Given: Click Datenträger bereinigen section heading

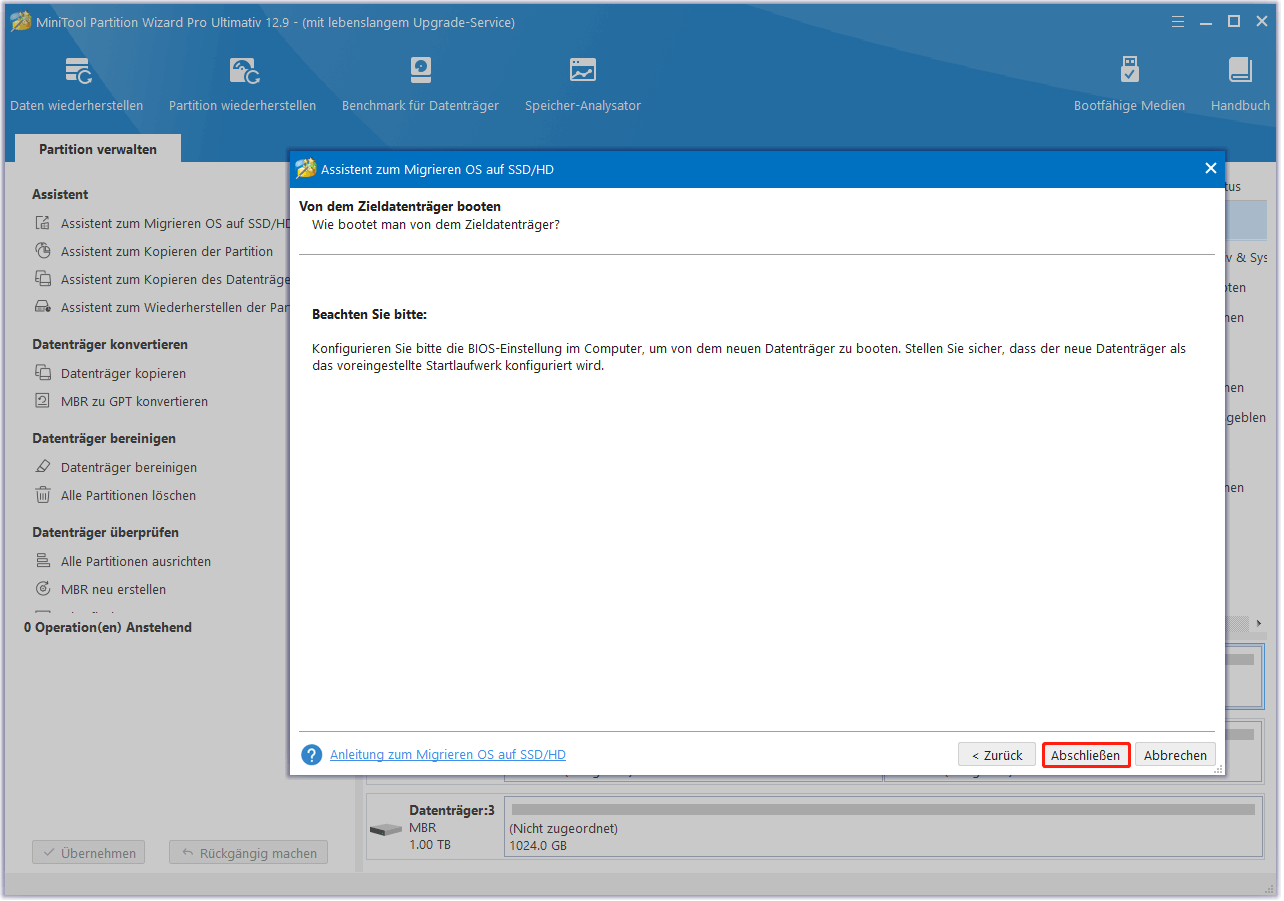Looking at the screenshot, I should pos(104,438).
